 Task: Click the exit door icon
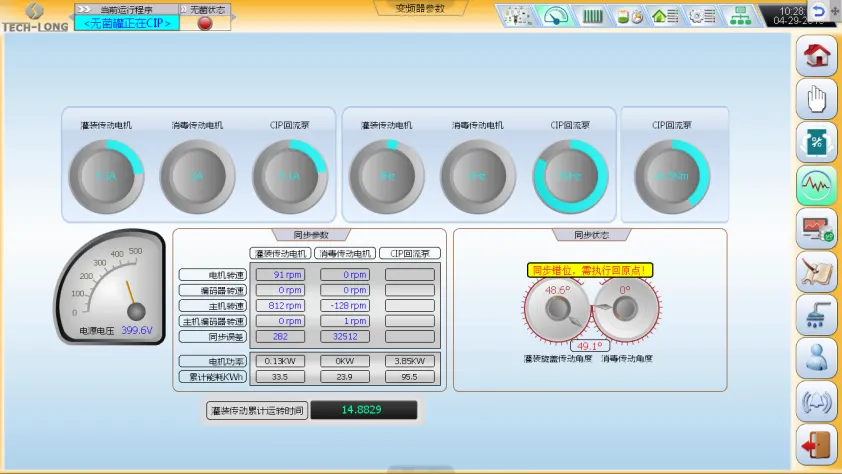(816, 444)
